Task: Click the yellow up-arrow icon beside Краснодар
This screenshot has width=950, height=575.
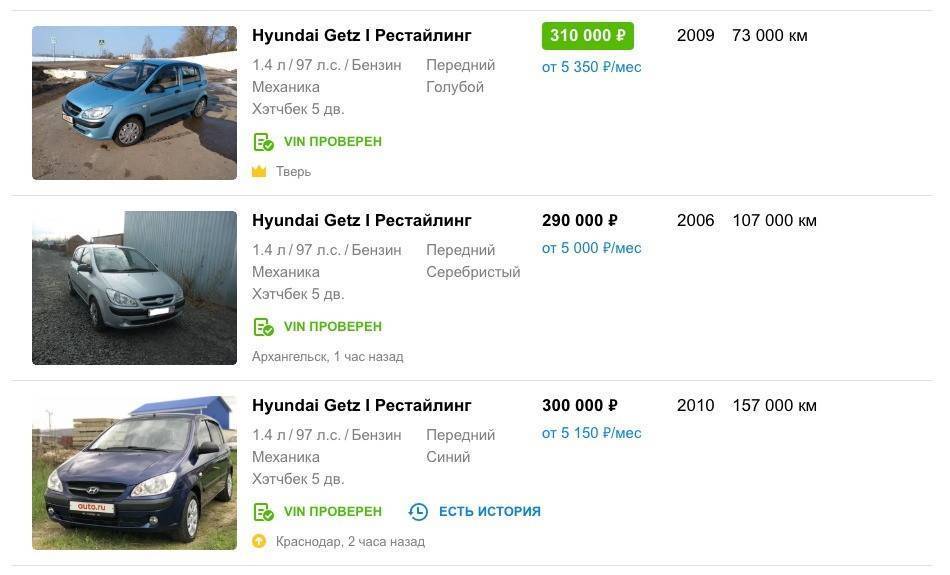Action: click(x=259, y=541)
